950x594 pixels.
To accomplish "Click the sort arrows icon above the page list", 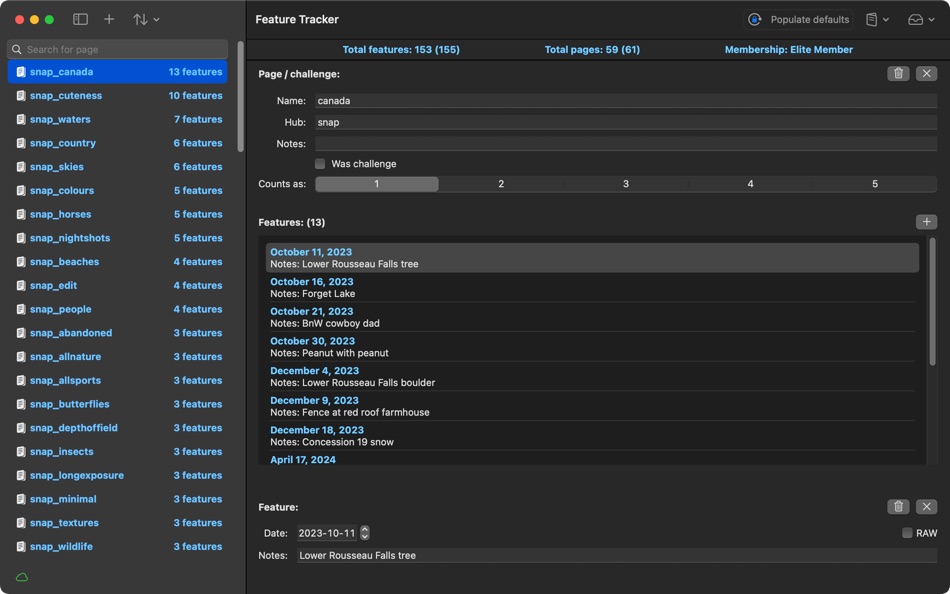I will [x=139, y=18].
